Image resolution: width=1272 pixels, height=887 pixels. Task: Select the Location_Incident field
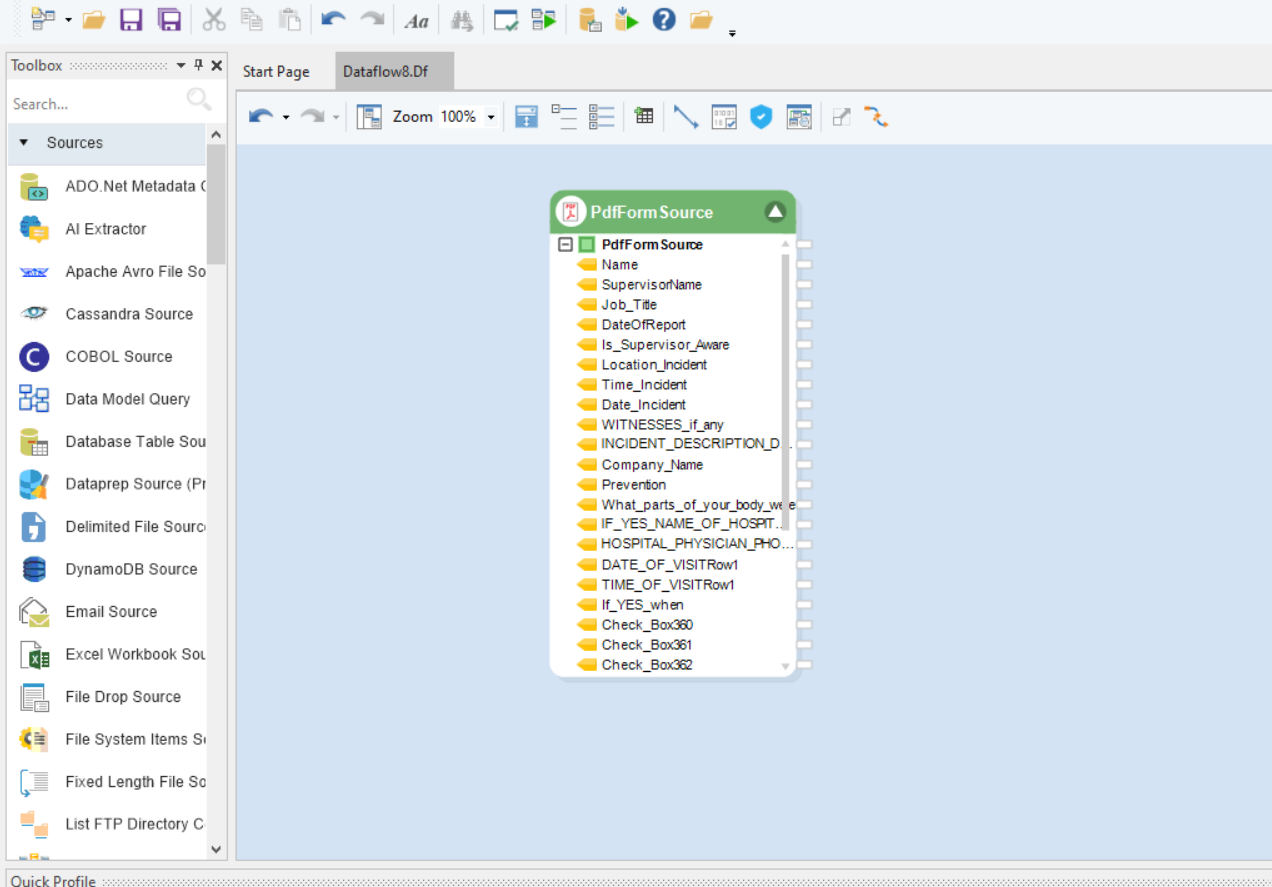[x=654, y=364]
